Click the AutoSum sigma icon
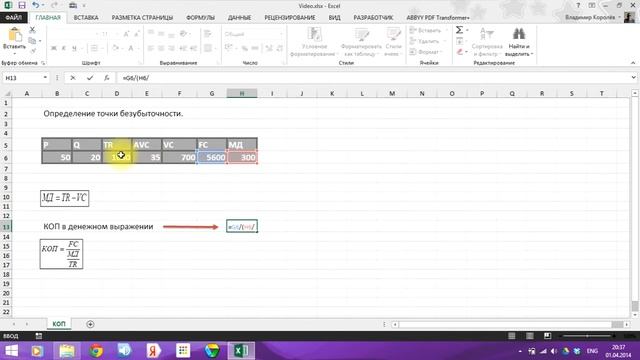Image resolution: width=640 pixels, height=360 pixels. (x=459, y=30)
